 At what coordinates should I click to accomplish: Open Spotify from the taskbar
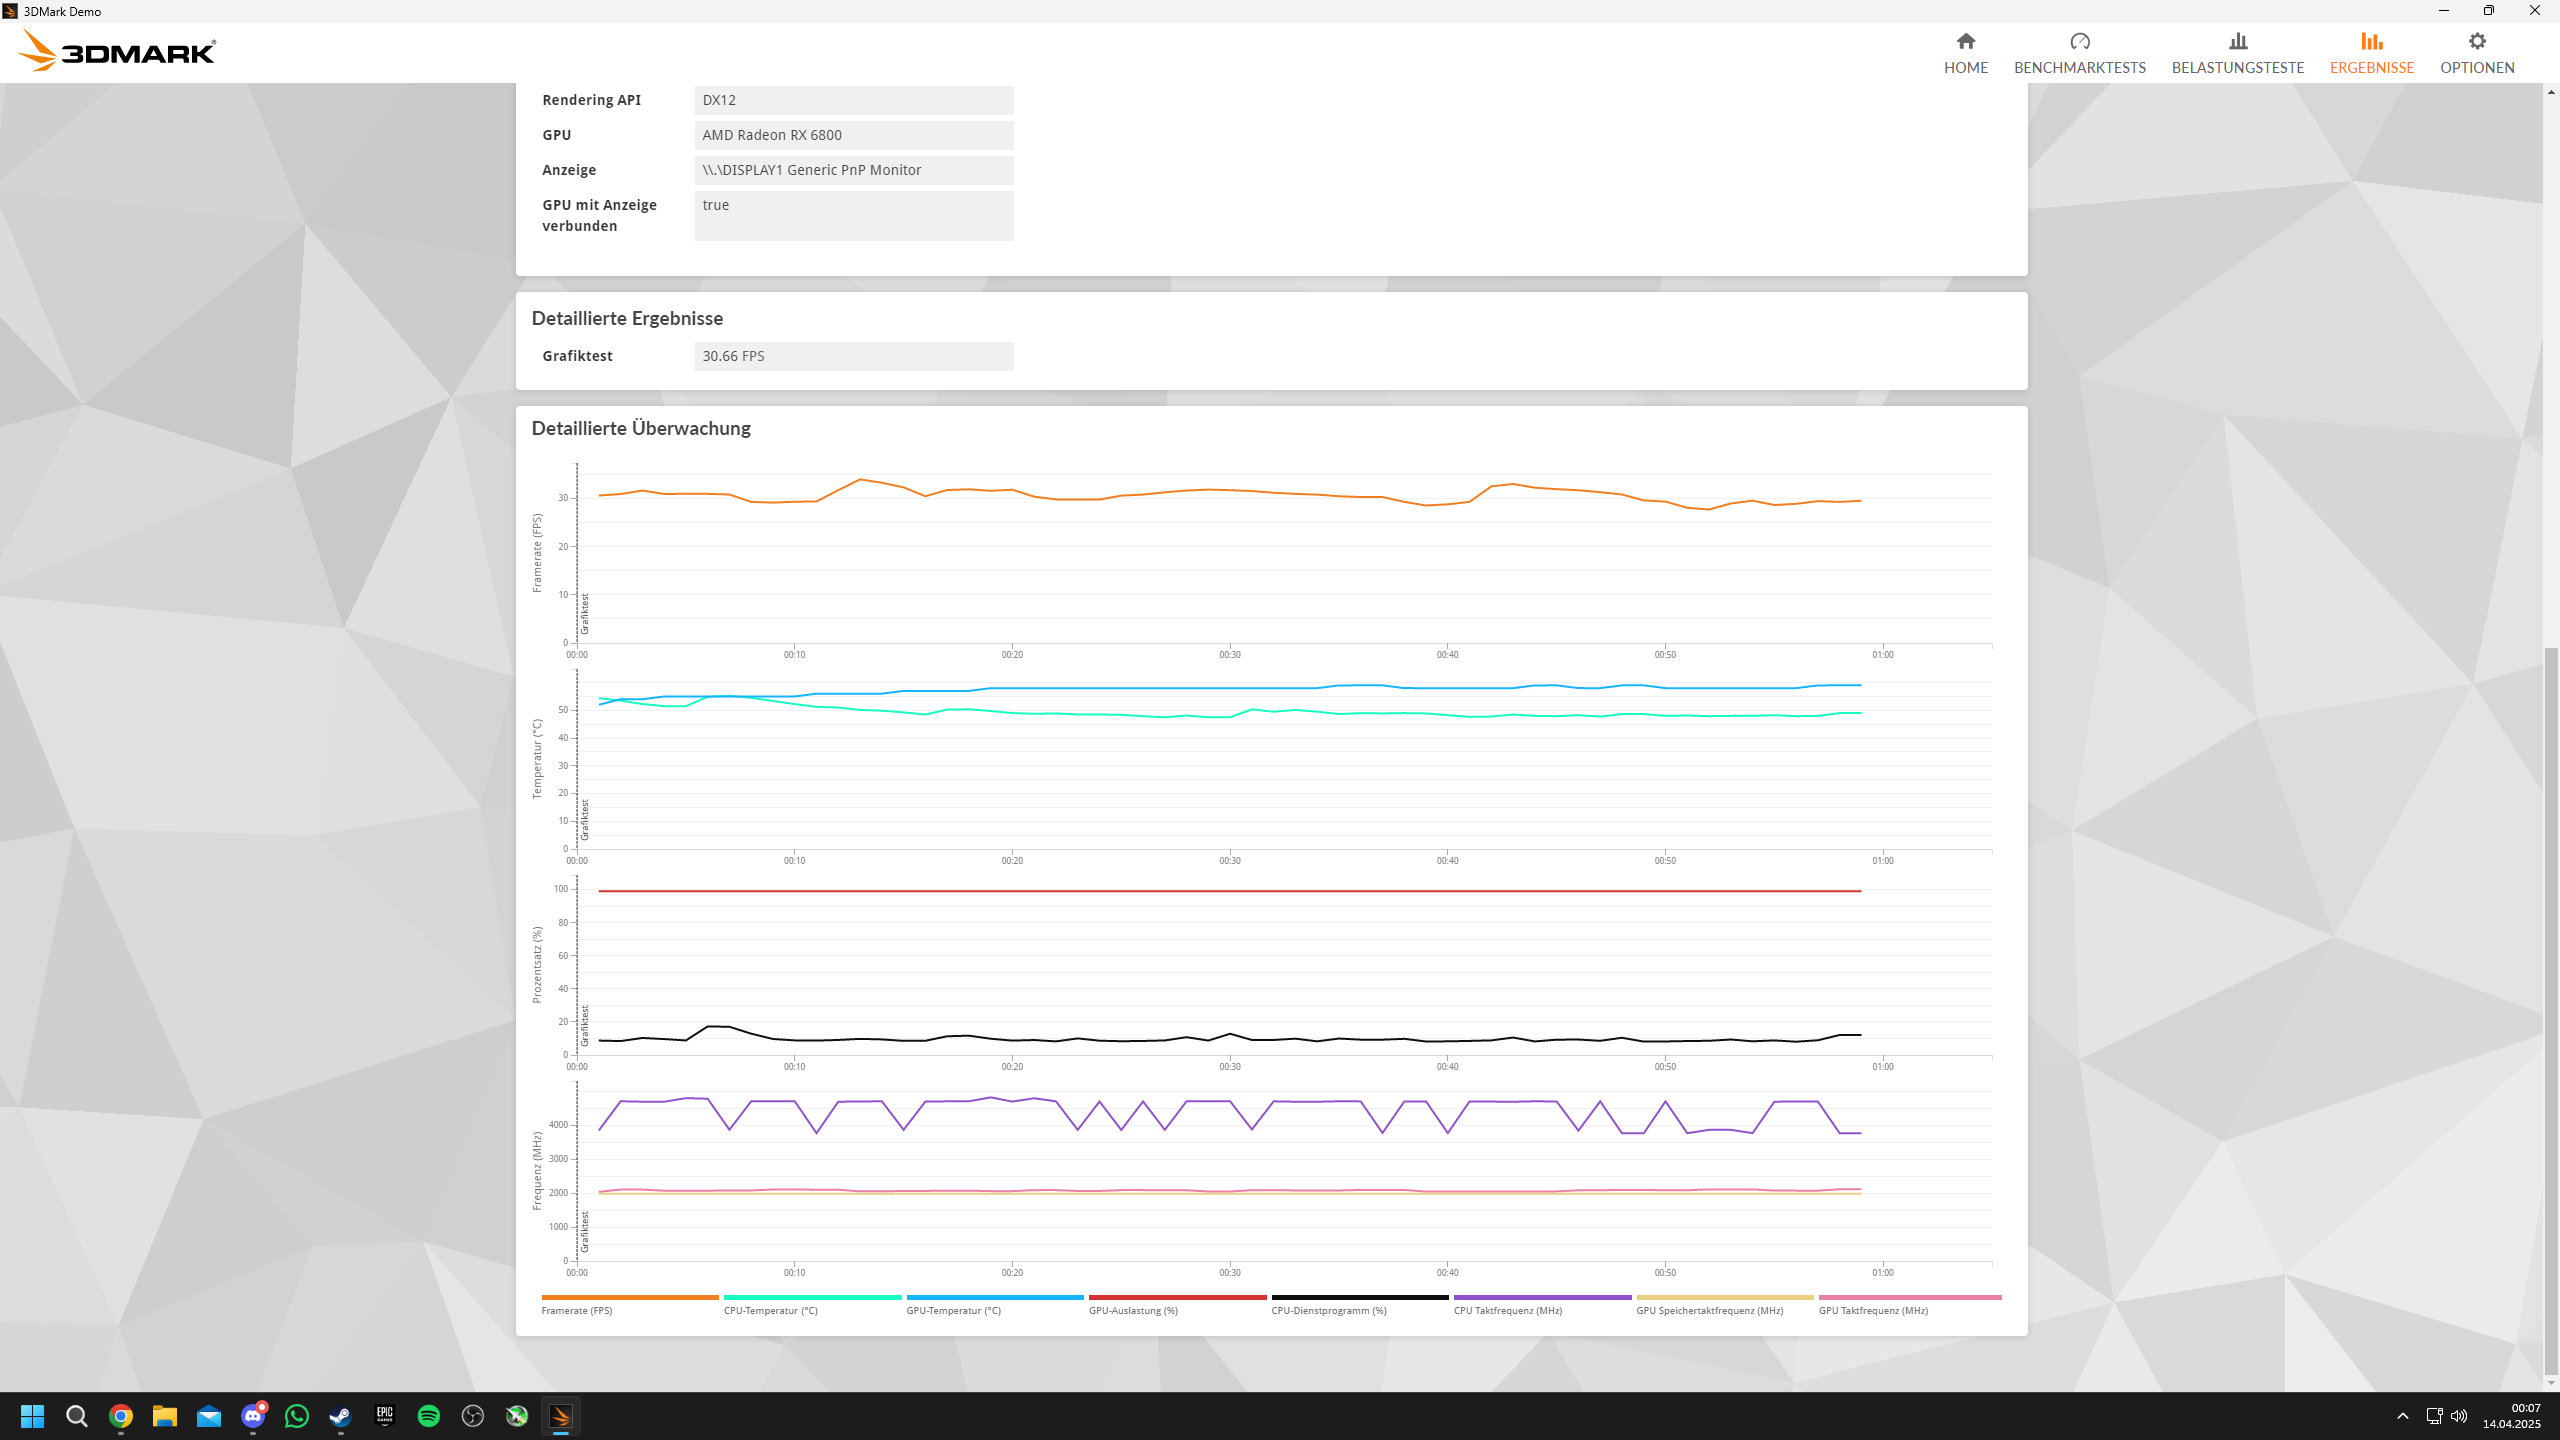click(x=429, y=1416)
